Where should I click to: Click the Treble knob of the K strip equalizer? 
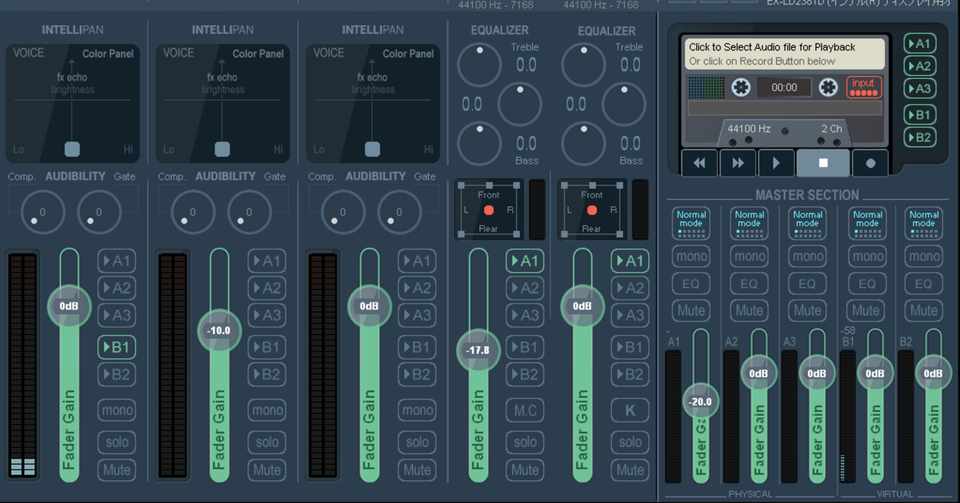coord(583,65)
